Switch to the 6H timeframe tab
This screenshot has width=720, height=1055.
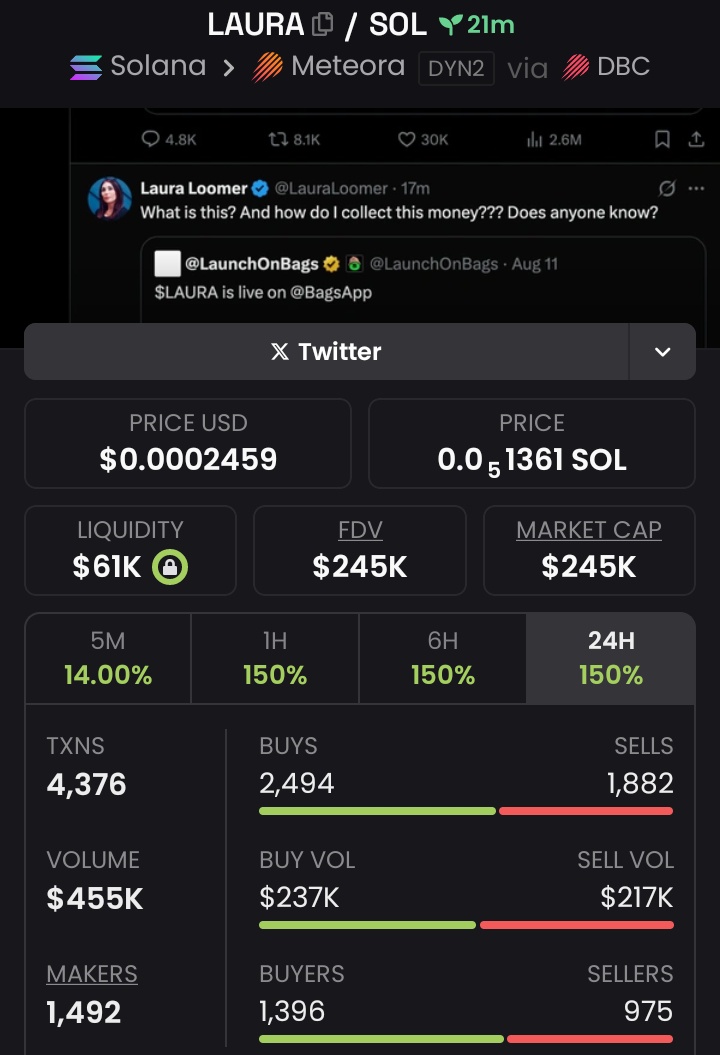pyautogui.click(x=442, y=658)
